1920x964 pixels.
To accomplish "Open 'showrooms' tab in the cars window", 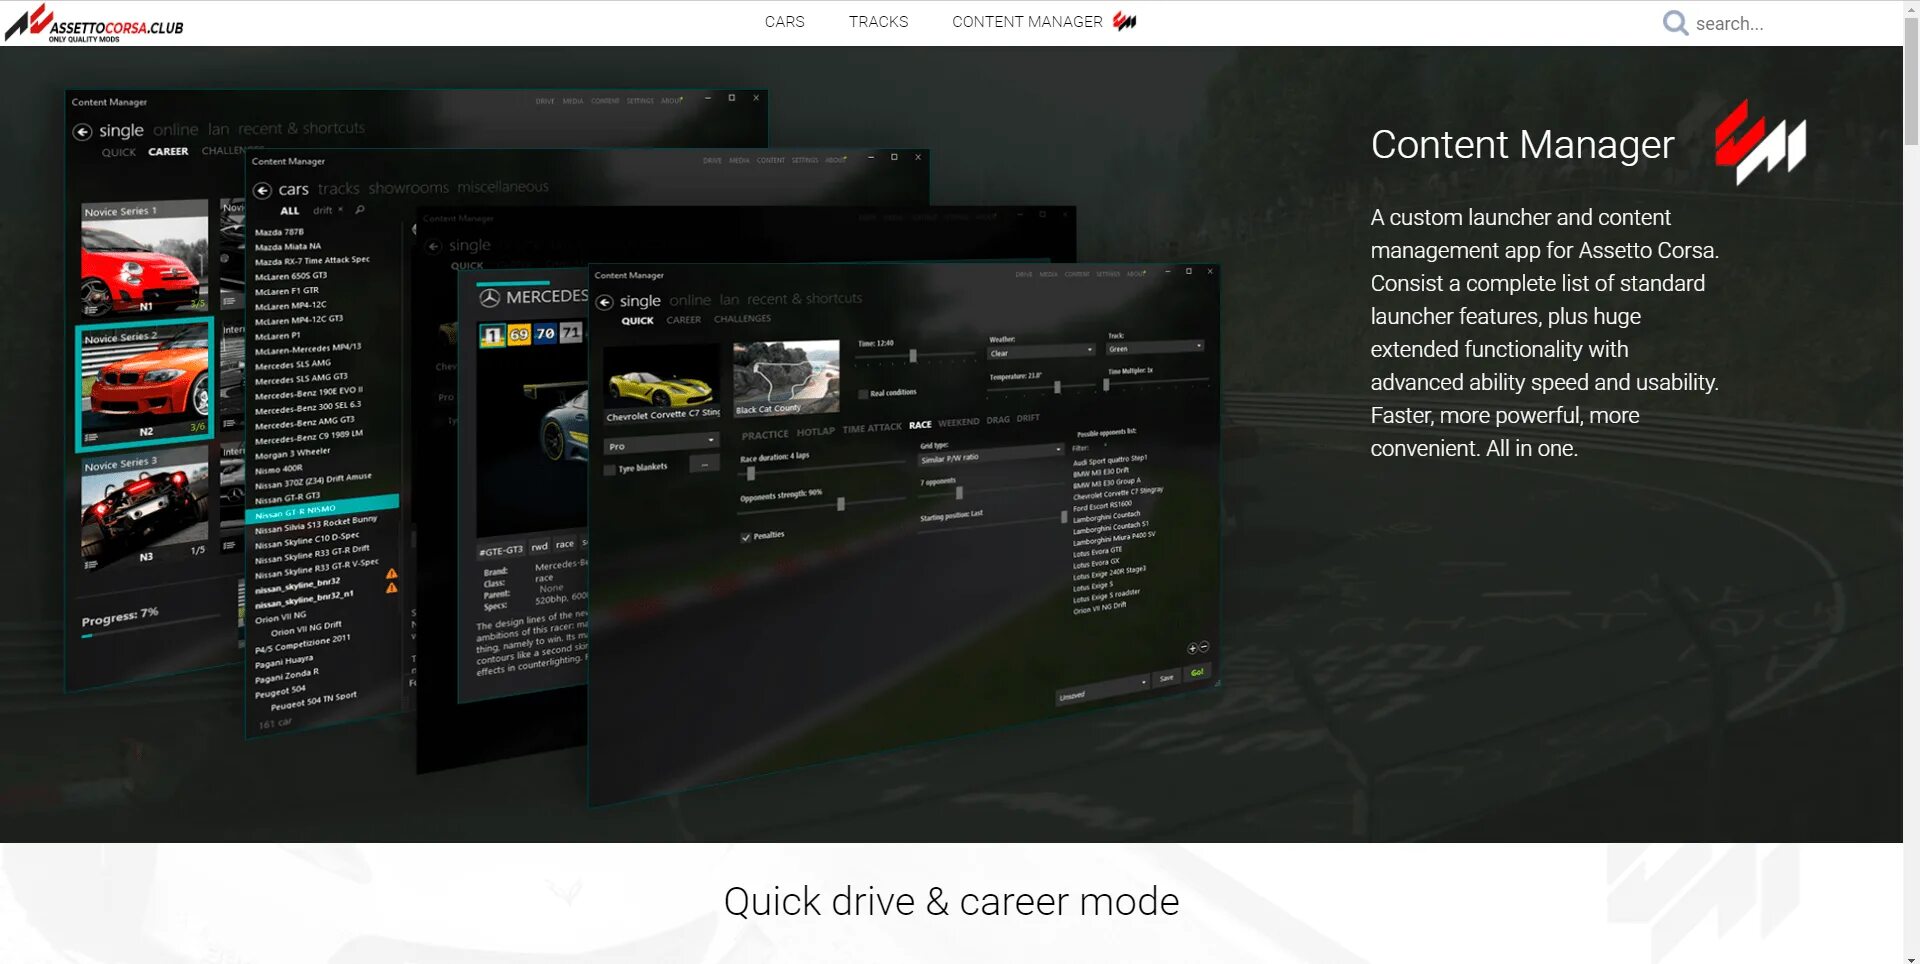I will pos(409,188).
